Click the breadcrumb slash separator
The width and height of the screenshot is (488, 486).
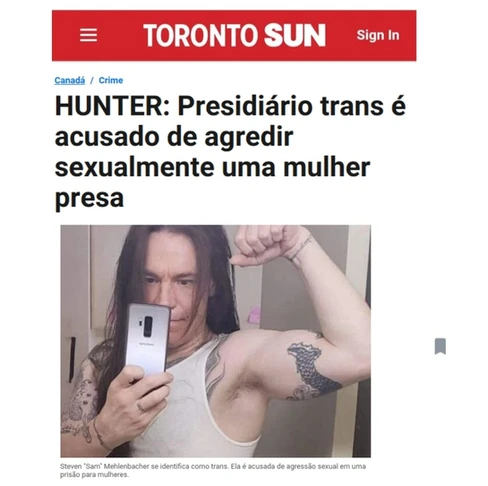tap(92, 80)
